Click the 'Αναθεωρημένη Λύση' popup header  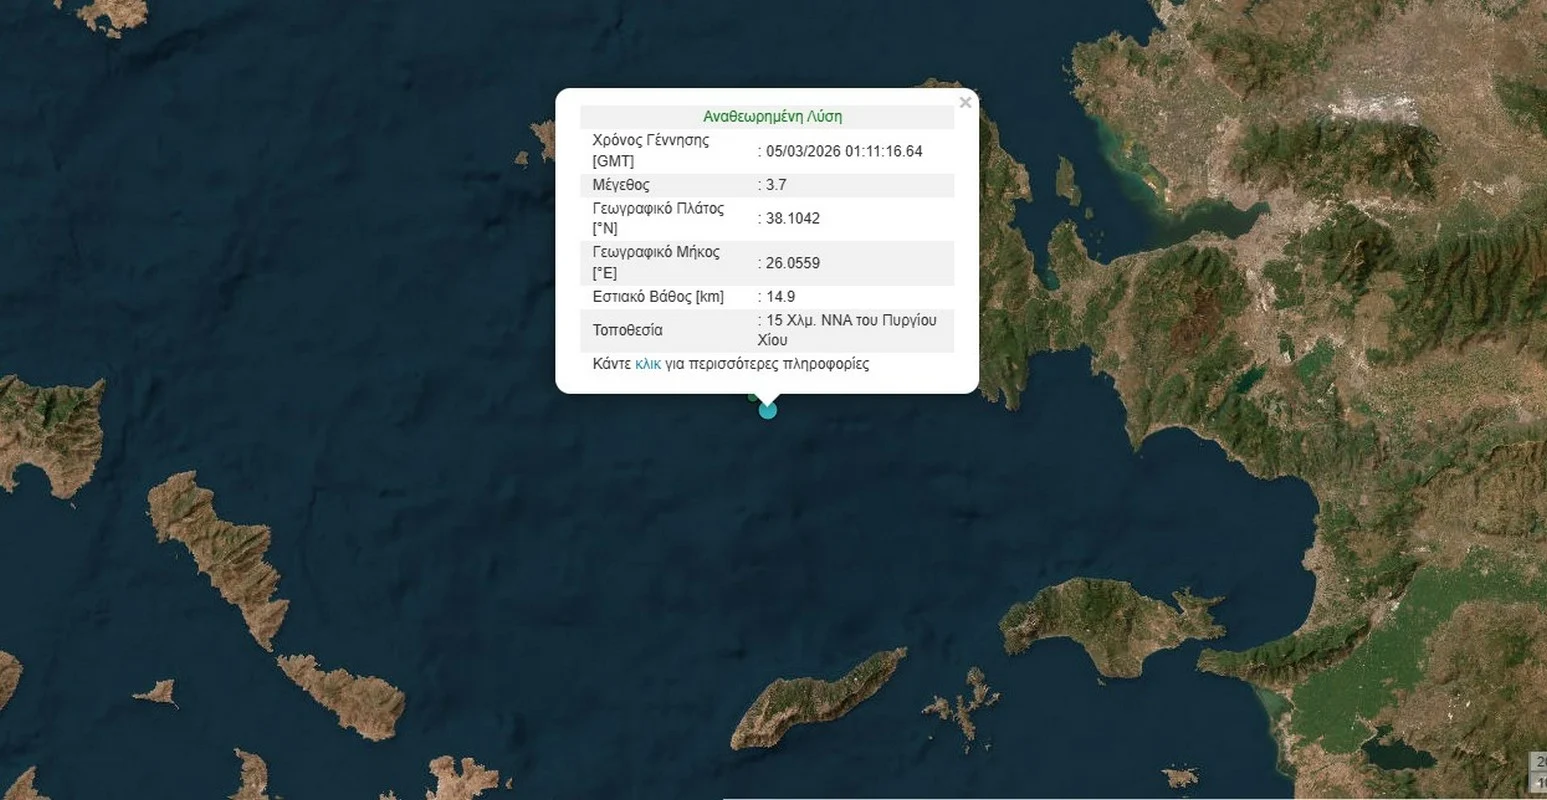[772, 117]
